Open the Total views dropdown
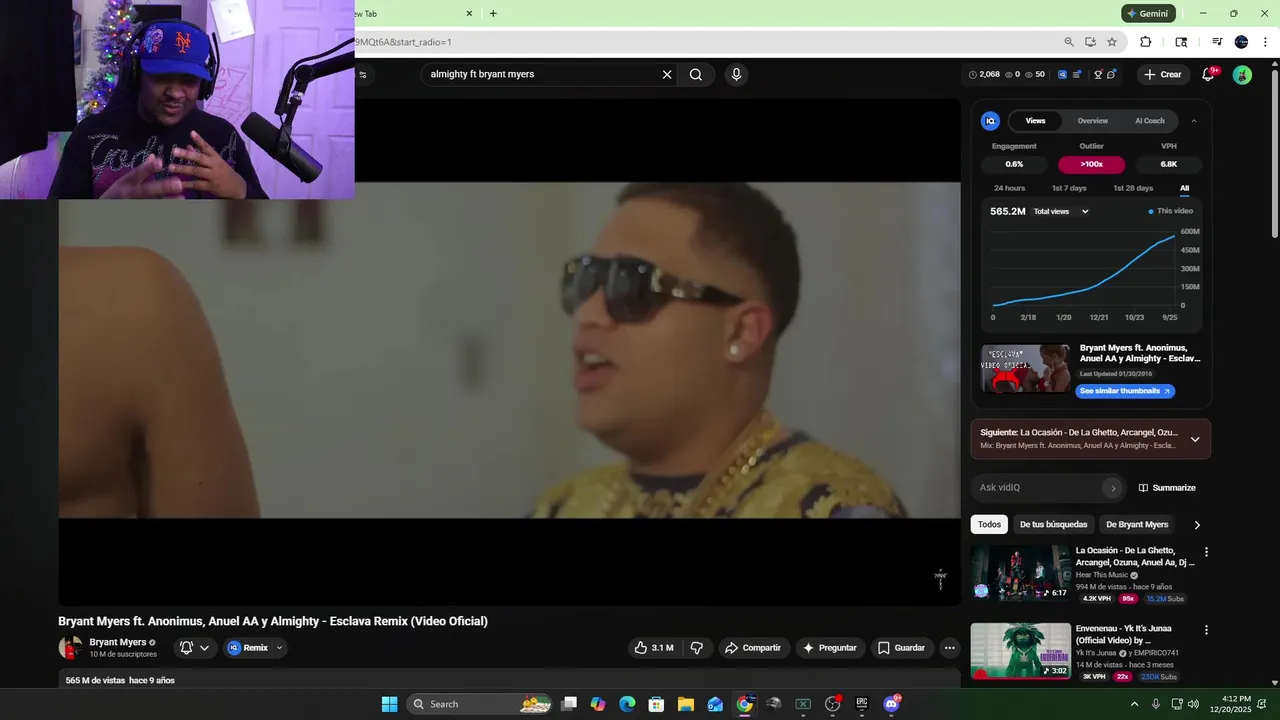The width and height of the screenshot is (1280, 720). (1061, 211)
